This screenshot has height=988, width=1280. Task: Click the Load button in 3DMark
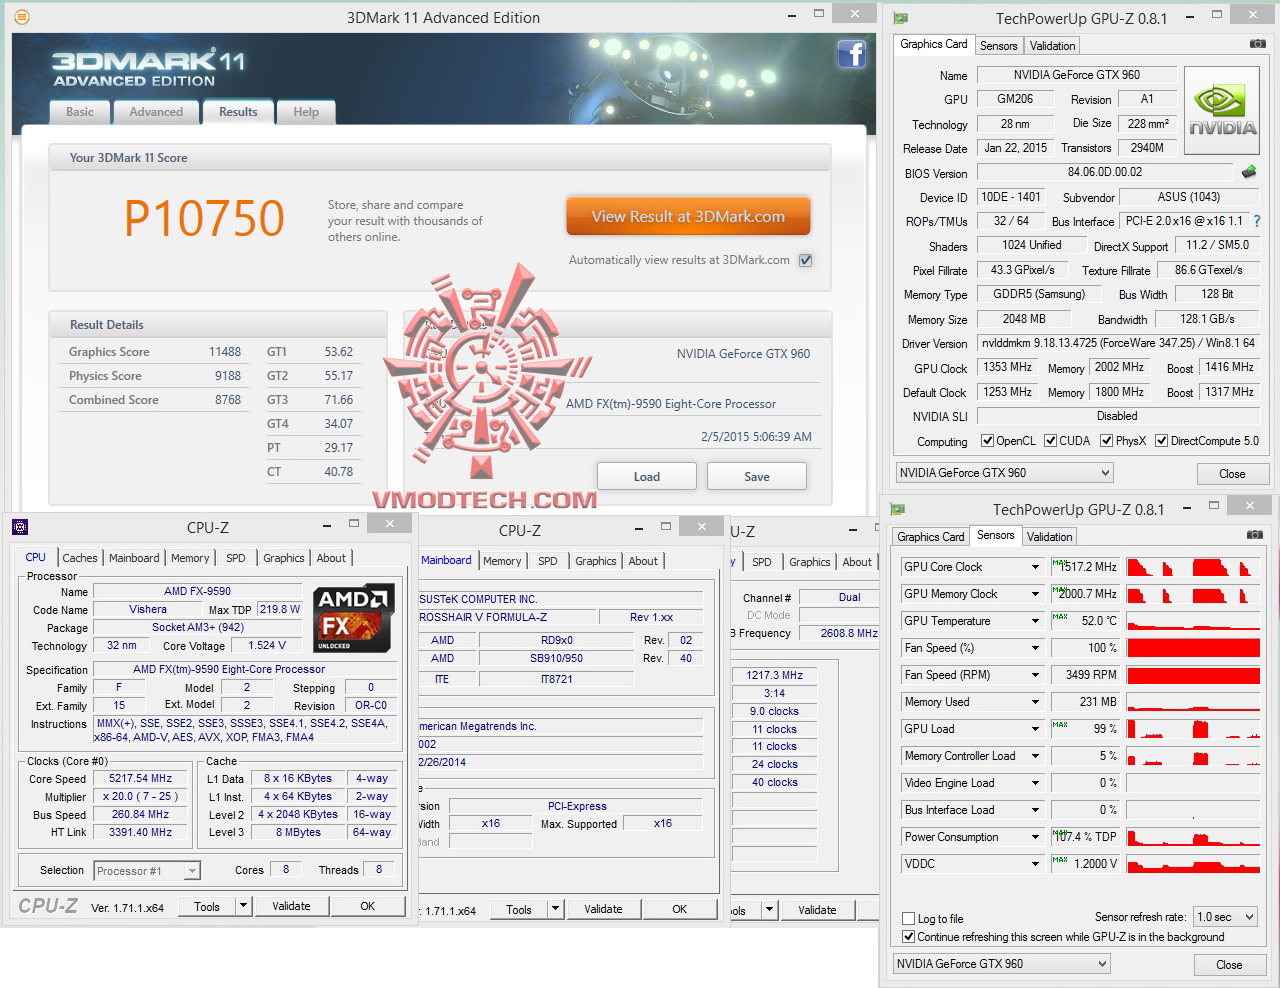click(x=647, y=476)
